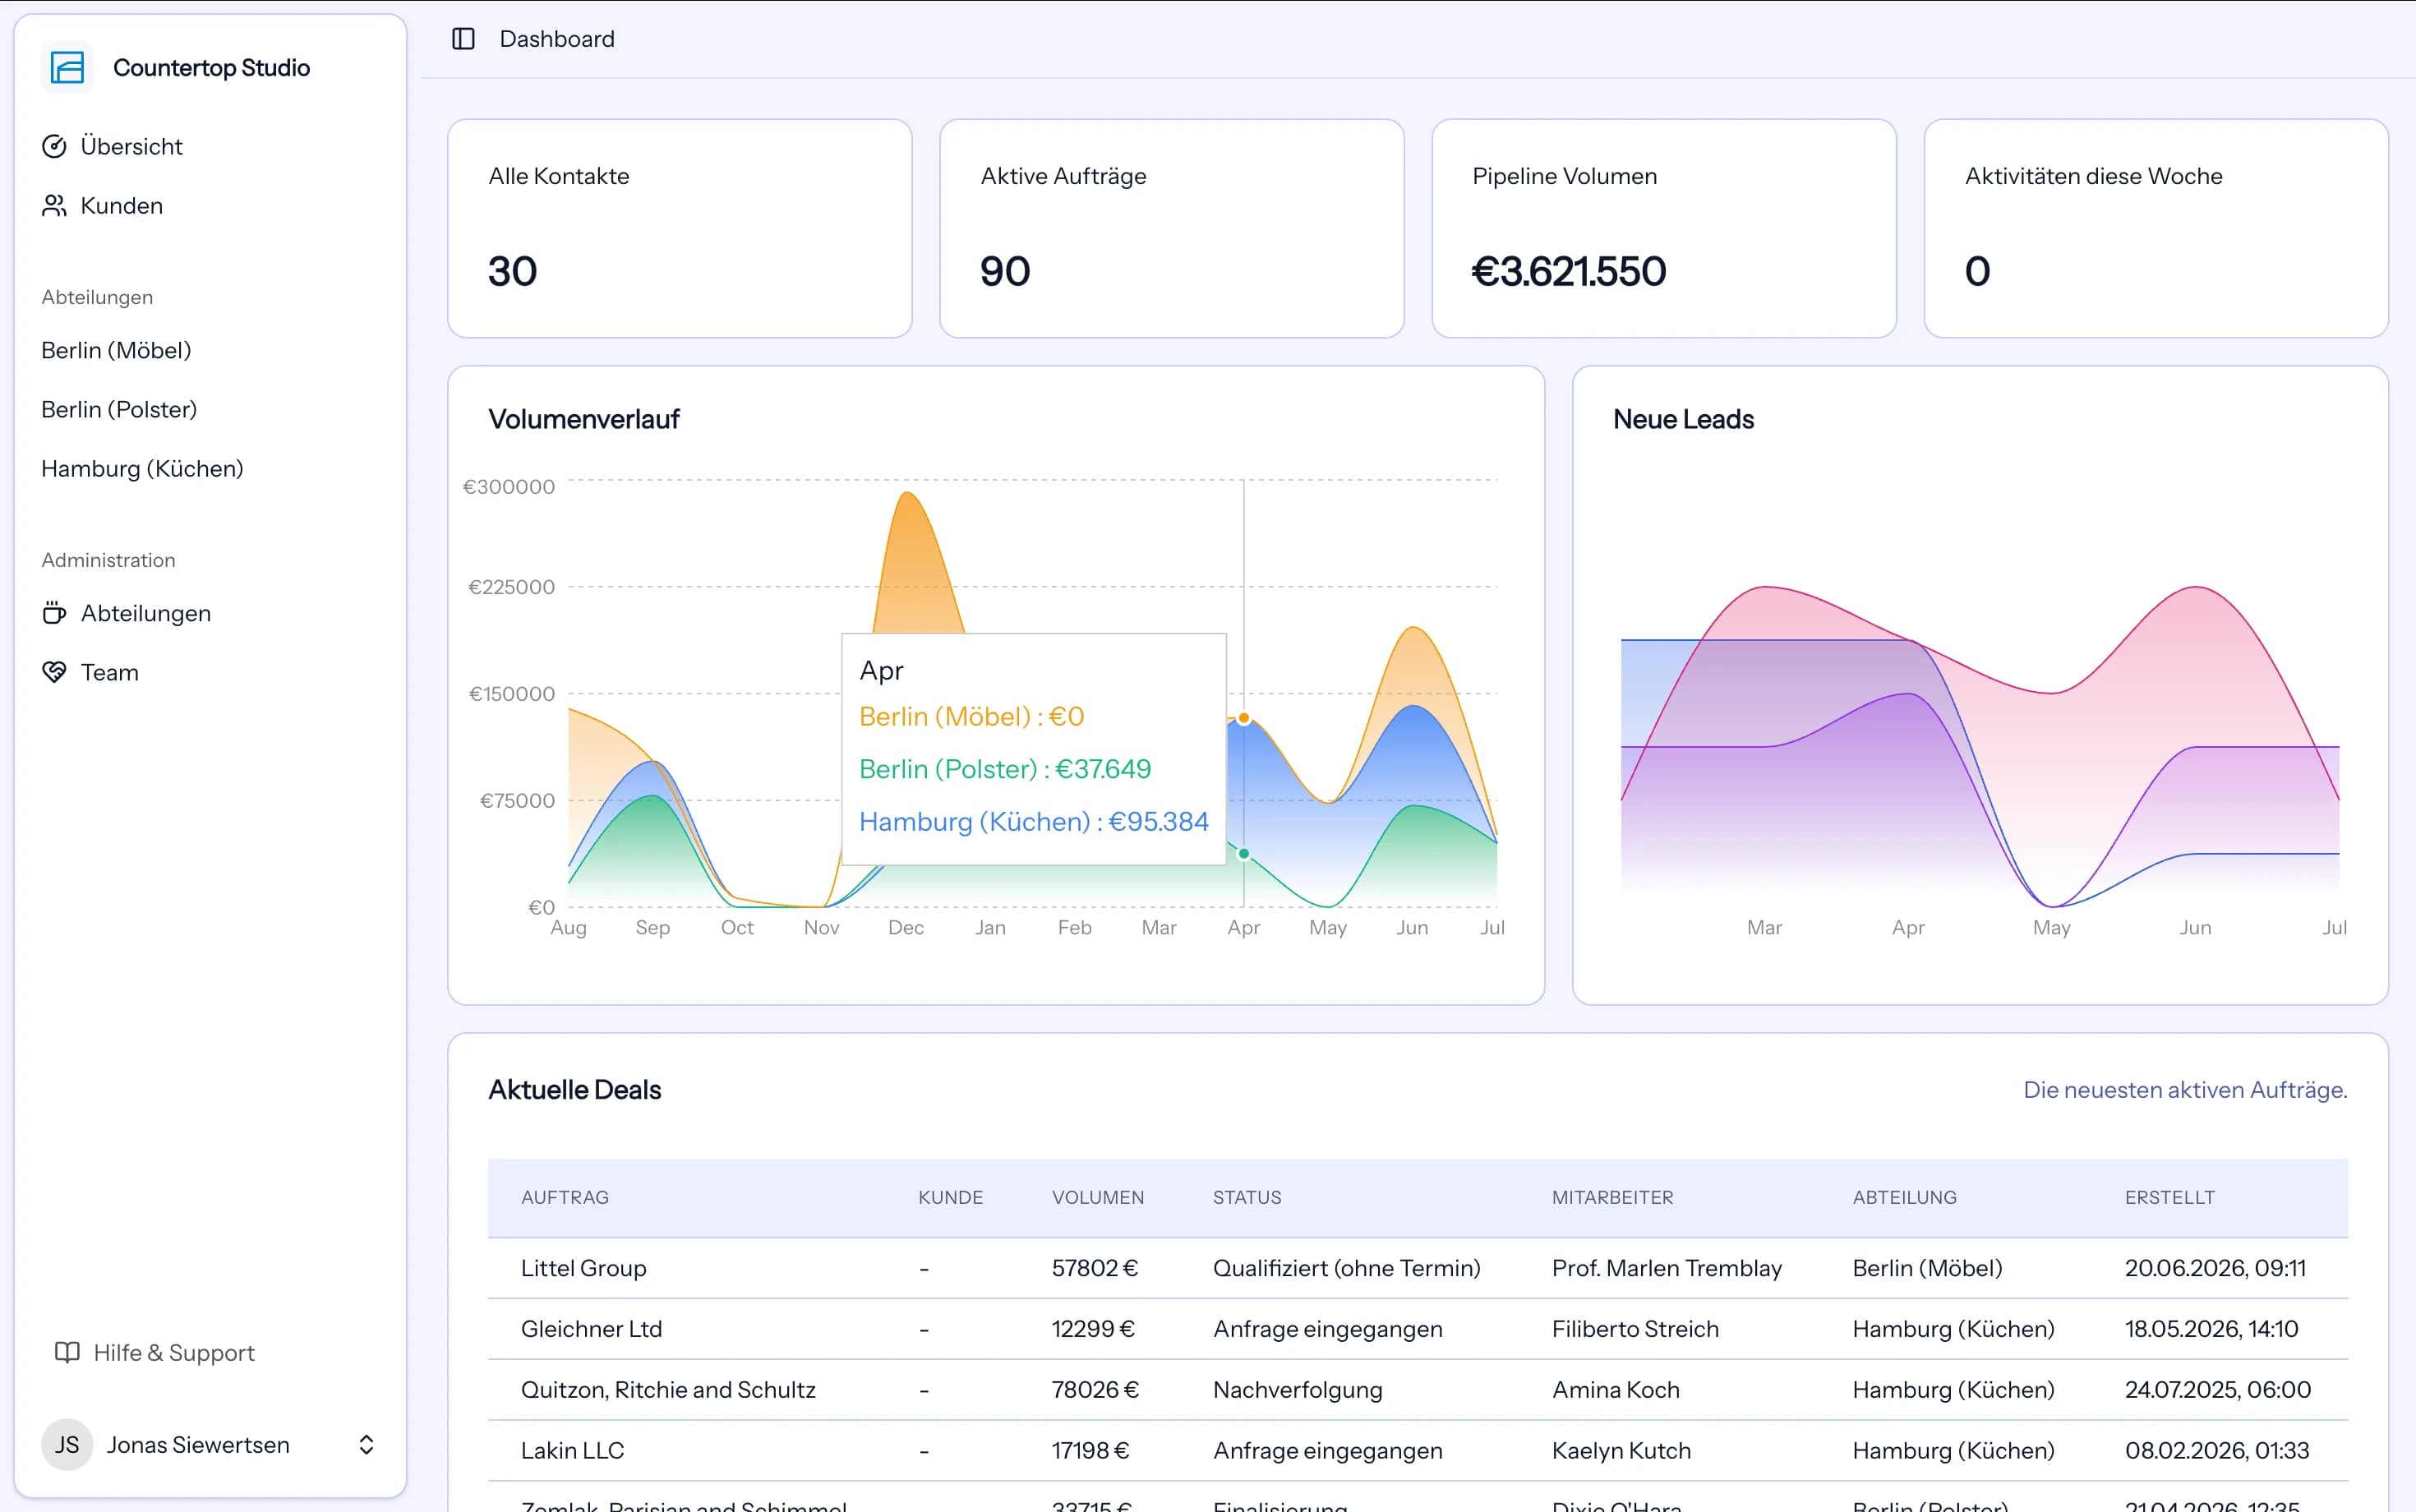Click the Alle Kontakte card
The image size is (2416, 1512).
pos(680,228)
